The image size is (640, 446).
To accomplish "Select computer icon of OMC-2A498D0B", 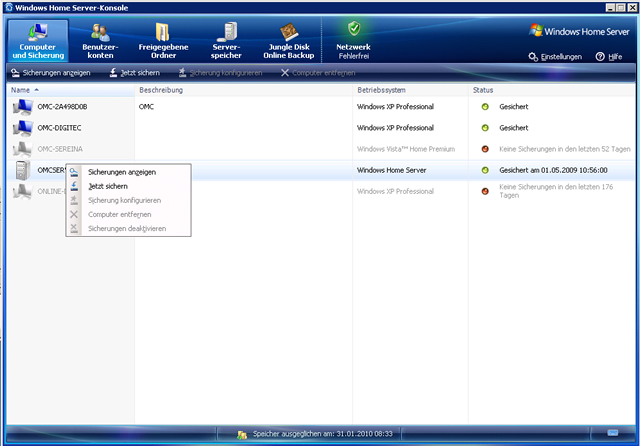I will [22, 107].
